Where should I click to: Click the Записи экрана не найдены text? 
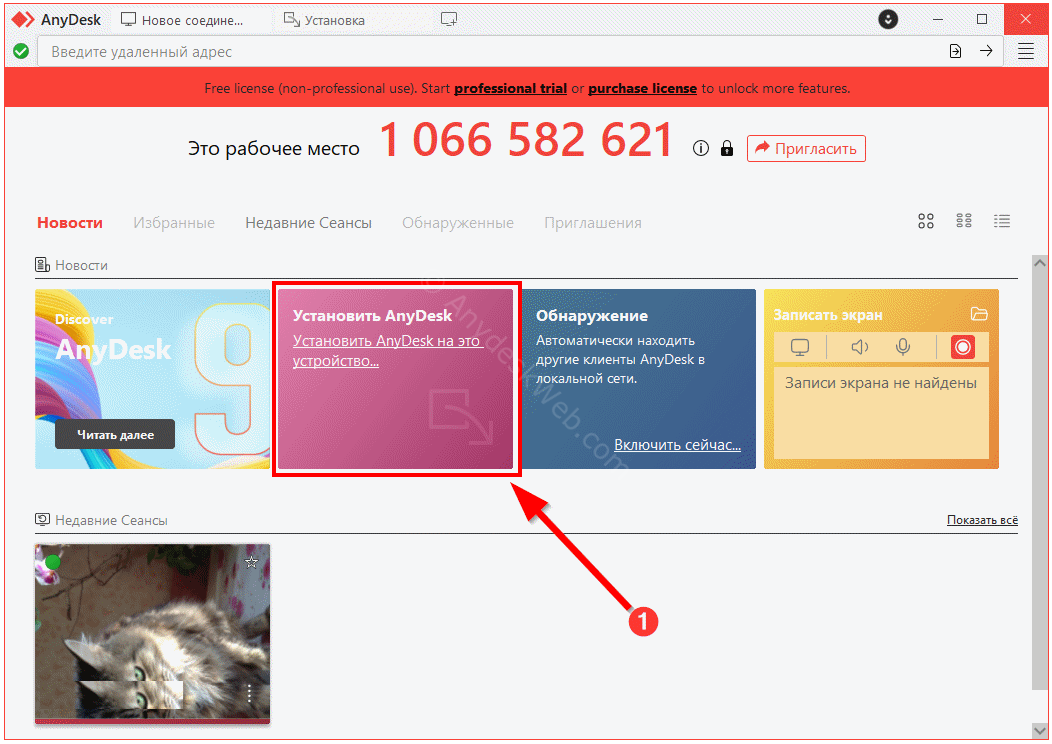point(881,383)
